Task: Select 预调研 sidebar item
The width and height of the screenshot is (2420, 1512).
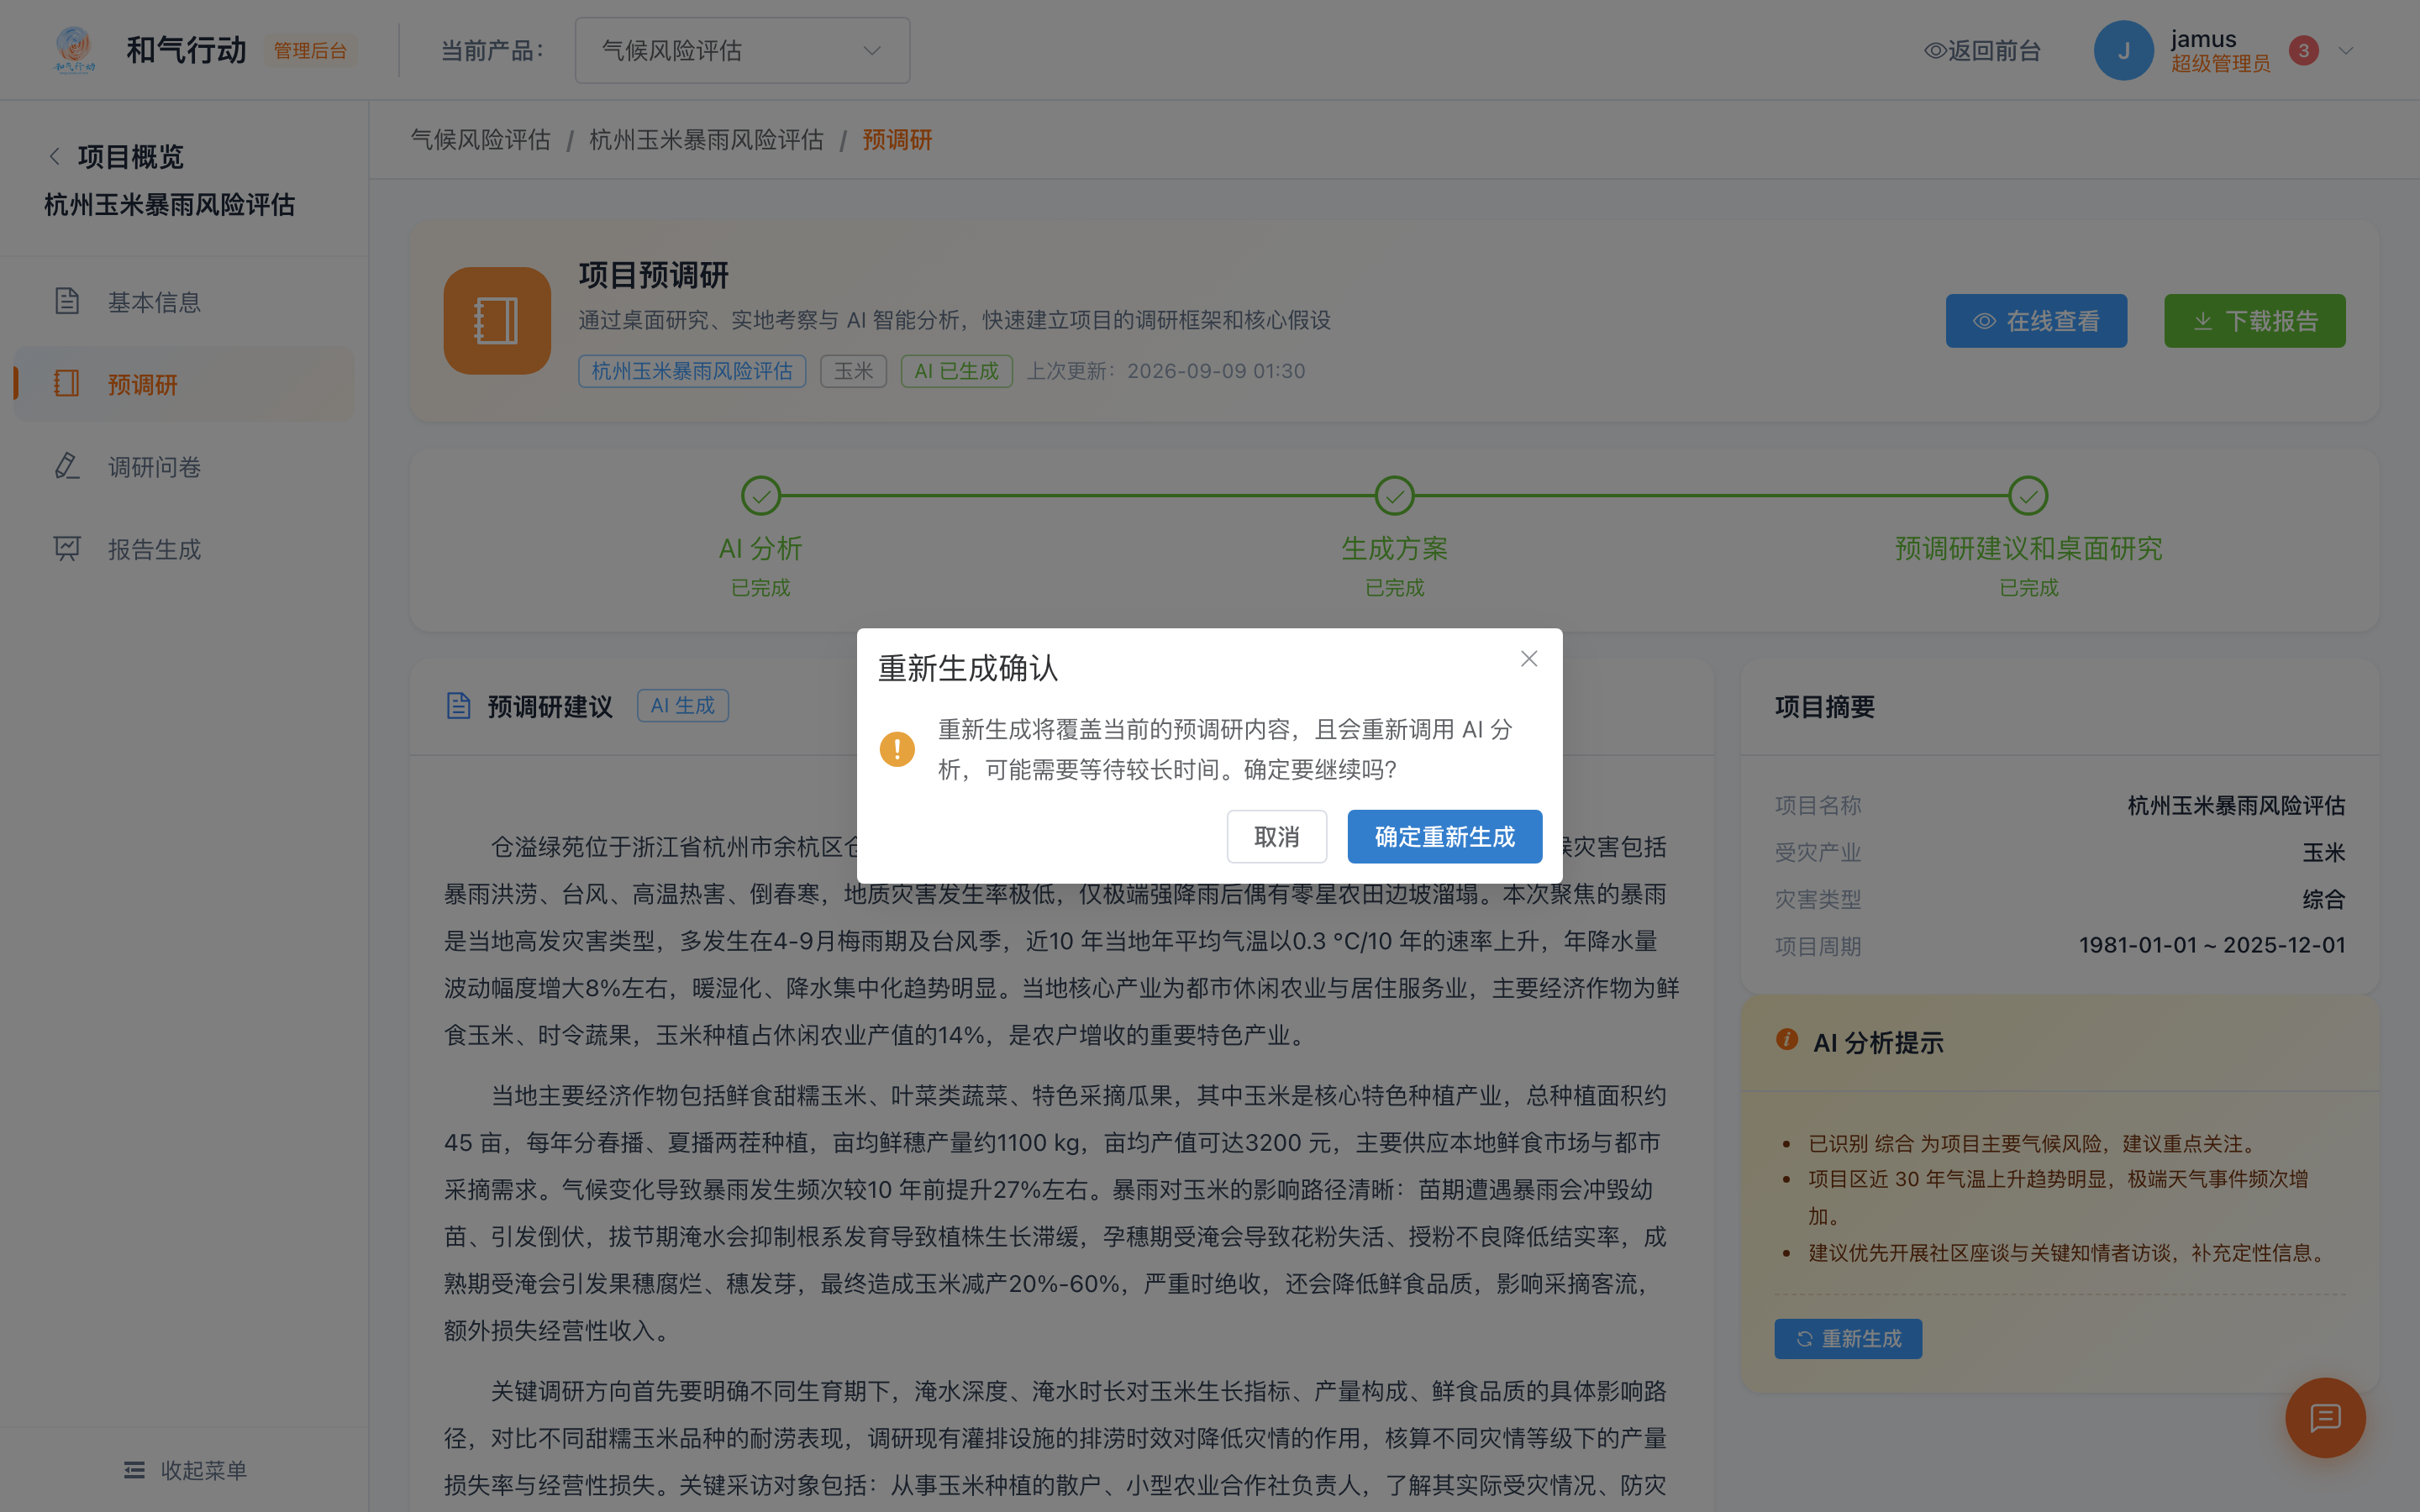Action: tap(184, 384)
